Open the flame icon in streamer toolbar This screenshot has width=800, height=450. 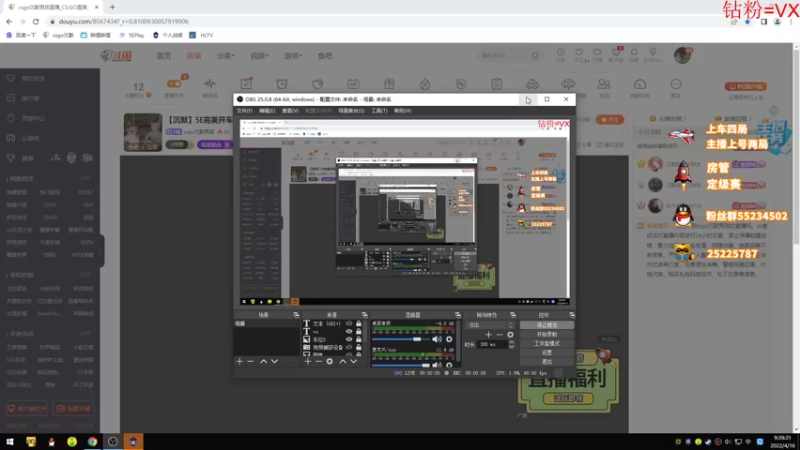click(425, 84)
